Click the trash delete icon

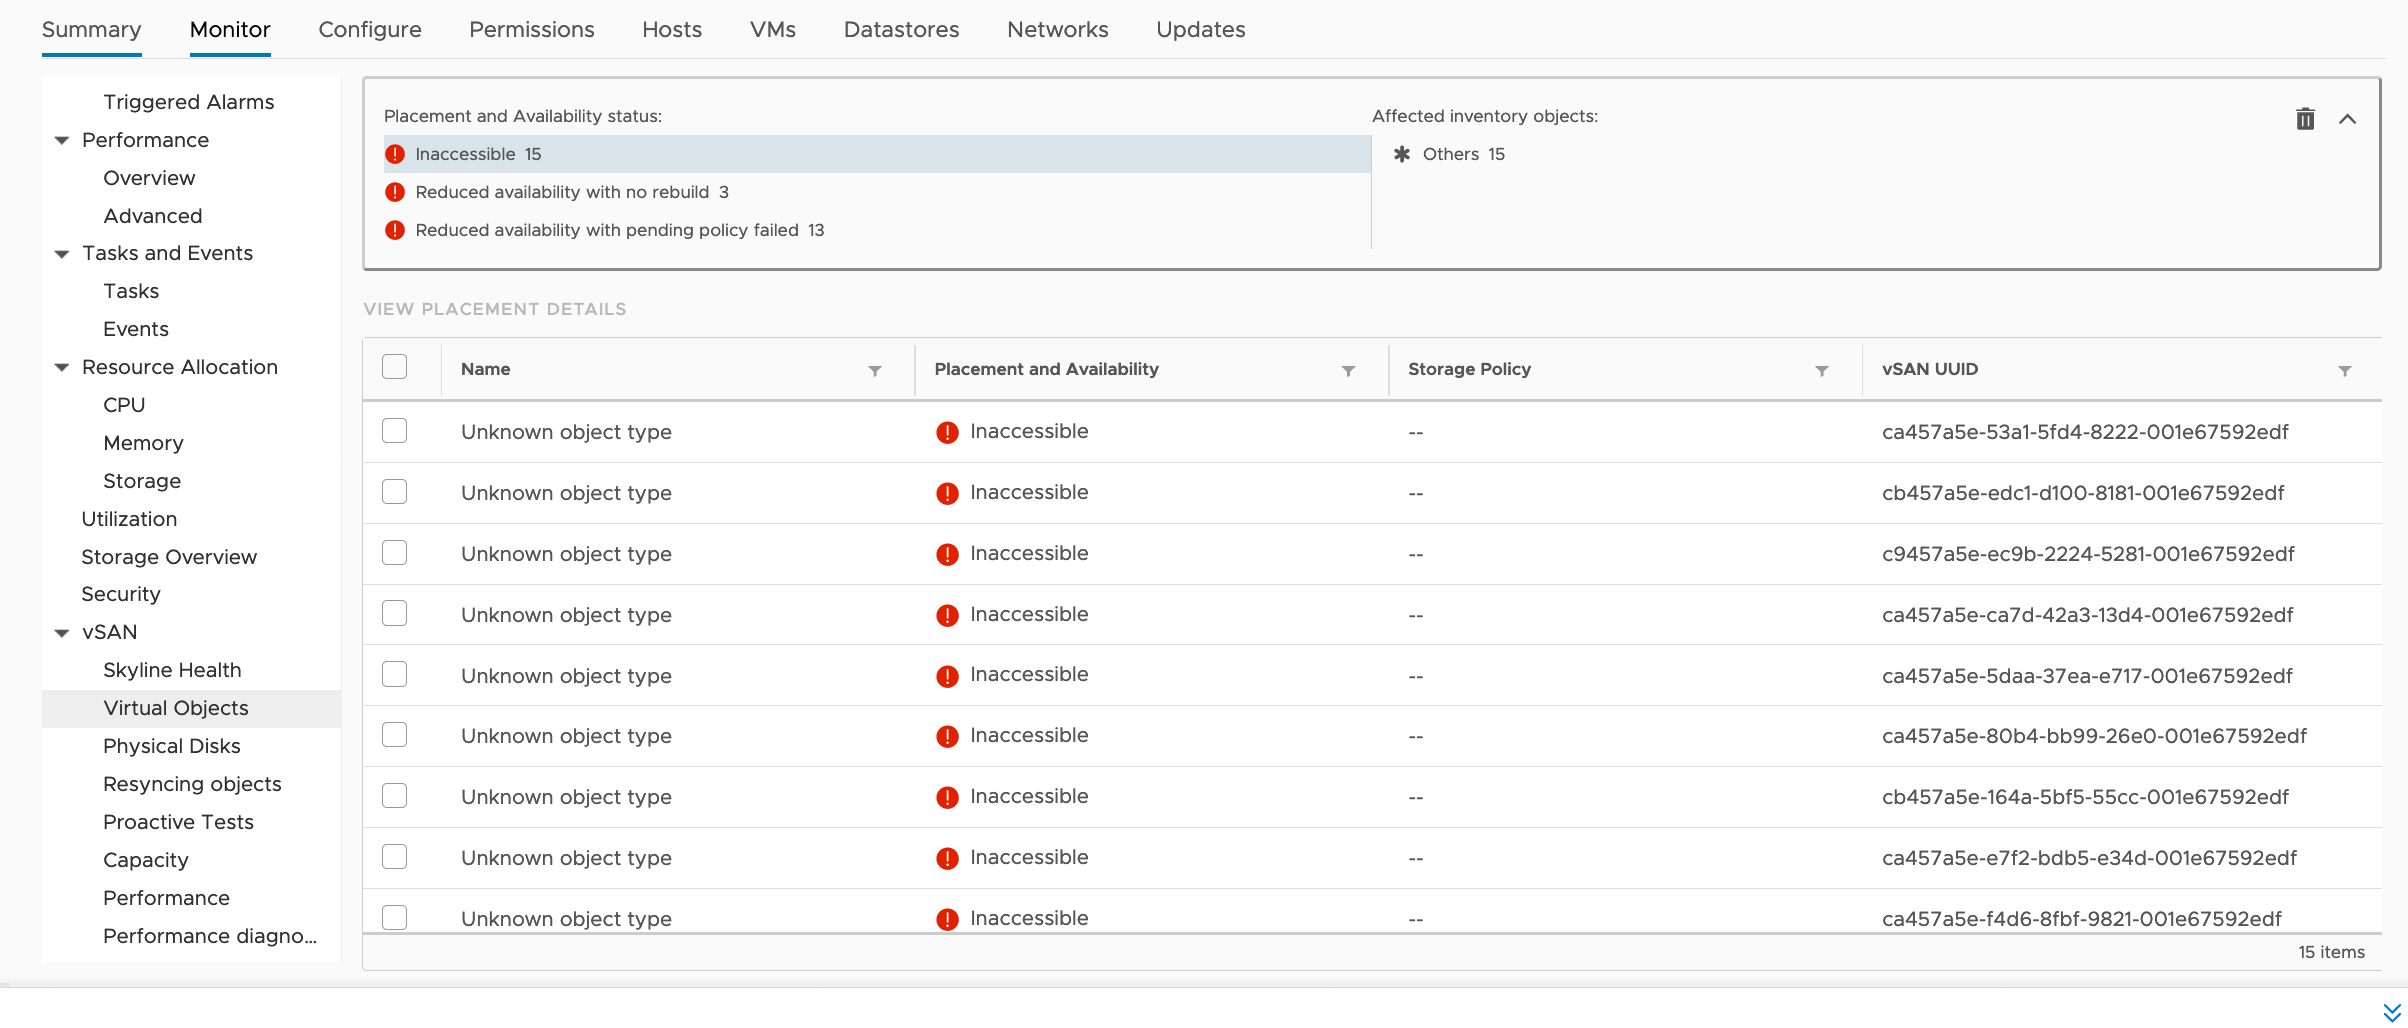click(x=2305, y=119)
